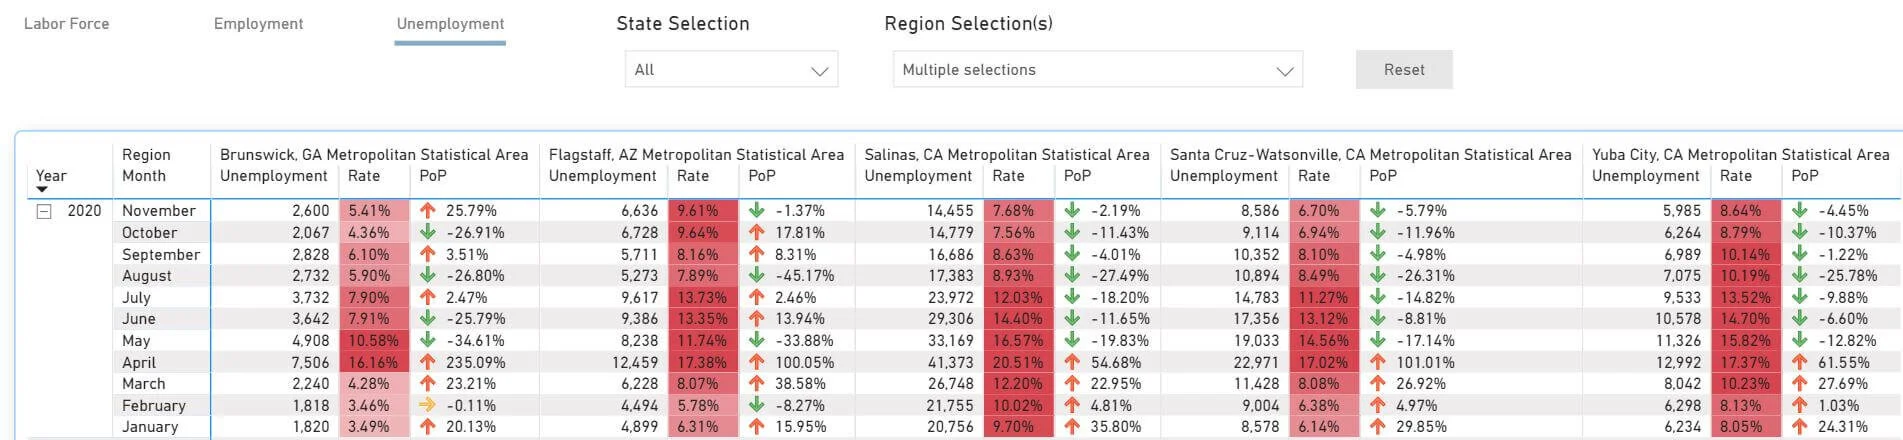This screenshot has height=440, width=1903.
Task: Click the up arrow beside Flagstaff 17.81%
Action: [x=757, y=233]
